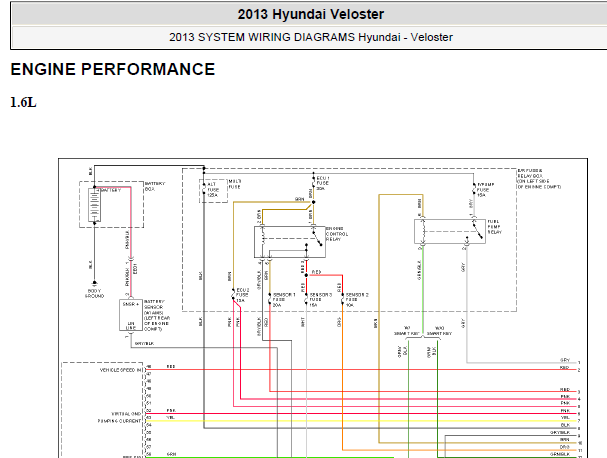
Task: Open the engine performance wiring diagram image
Action: 323,308
